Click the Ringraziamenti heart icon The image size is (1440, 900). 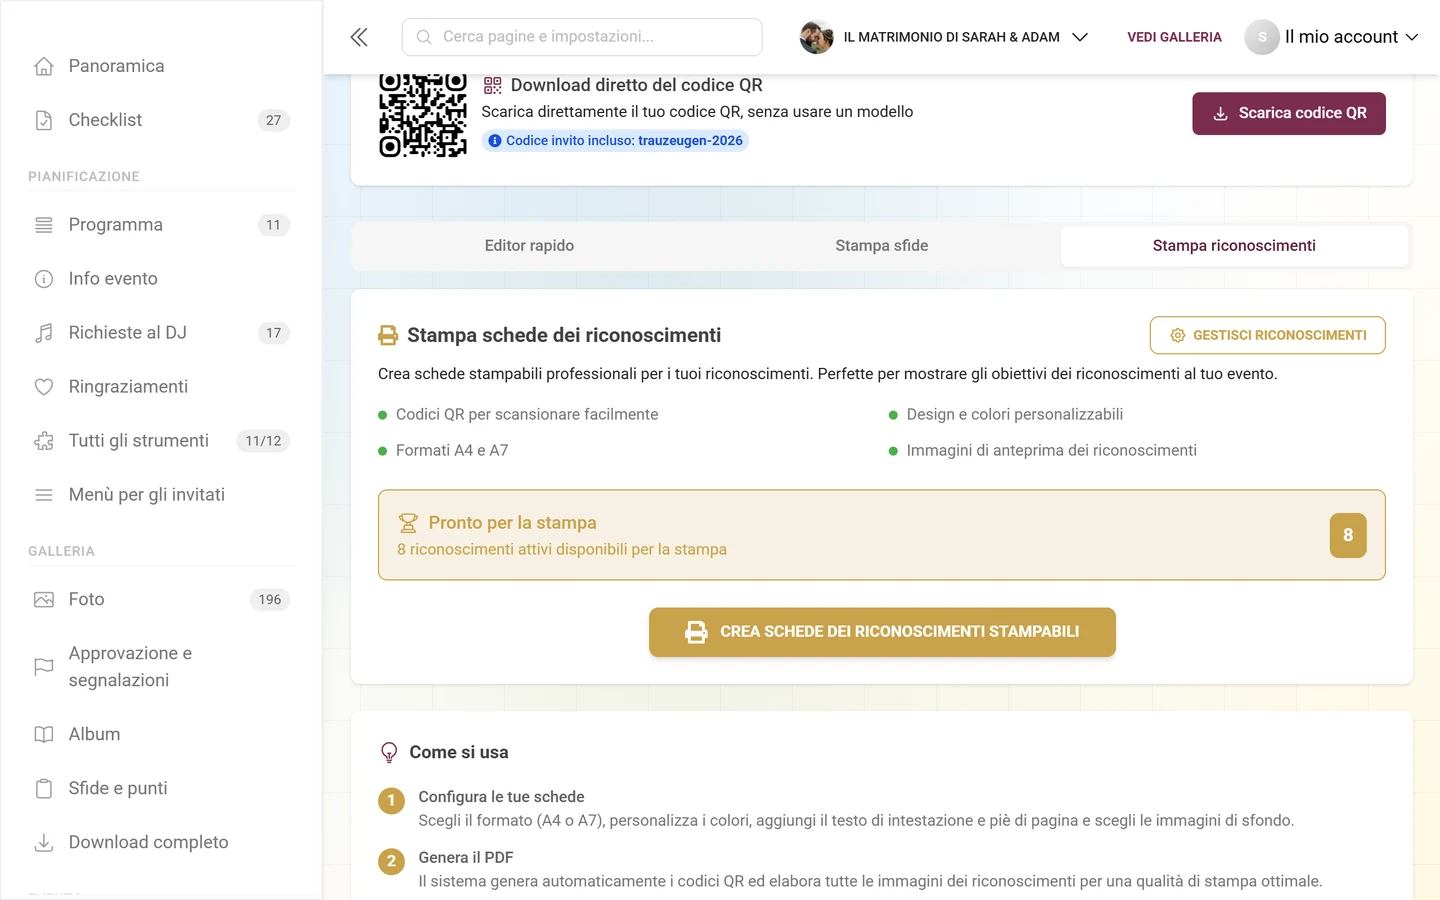point(44,387)
